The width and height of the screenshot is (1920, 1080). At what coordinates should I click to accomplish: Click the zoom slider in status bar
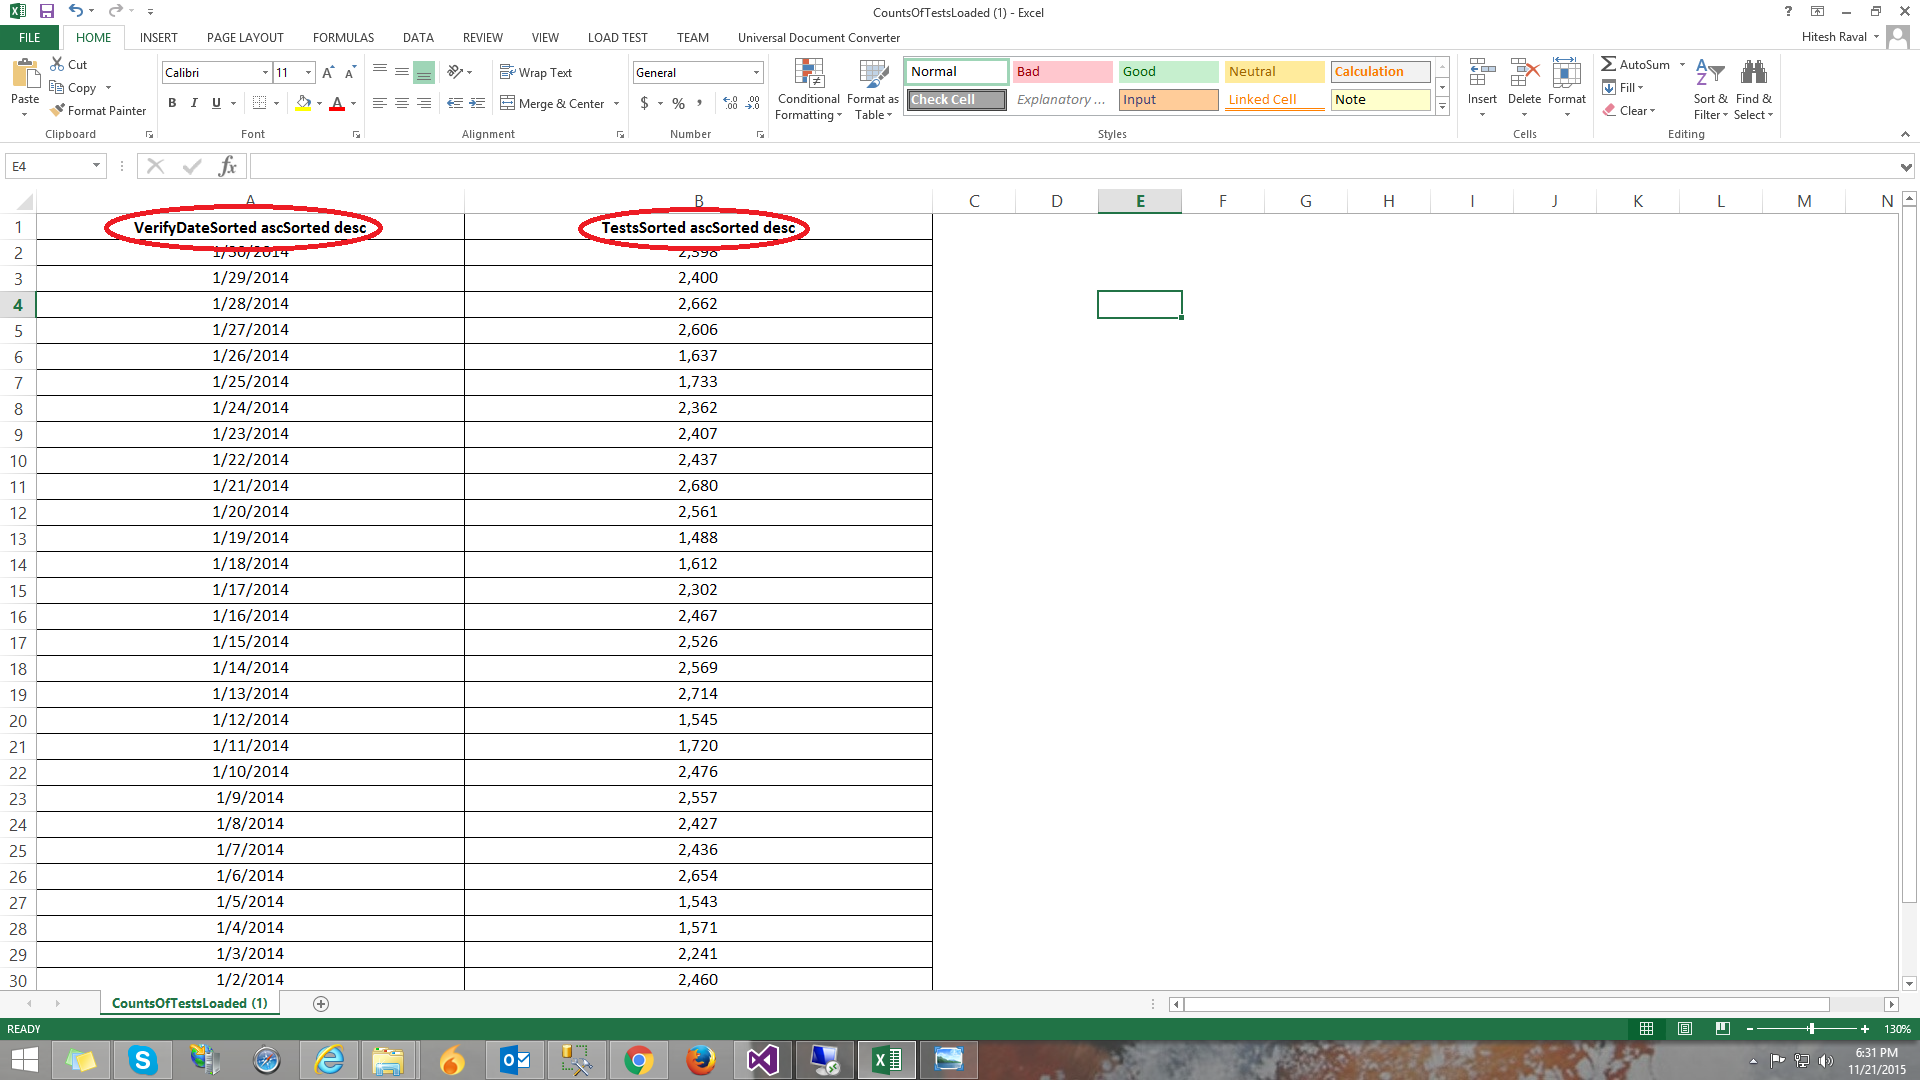point(1811,1028)
